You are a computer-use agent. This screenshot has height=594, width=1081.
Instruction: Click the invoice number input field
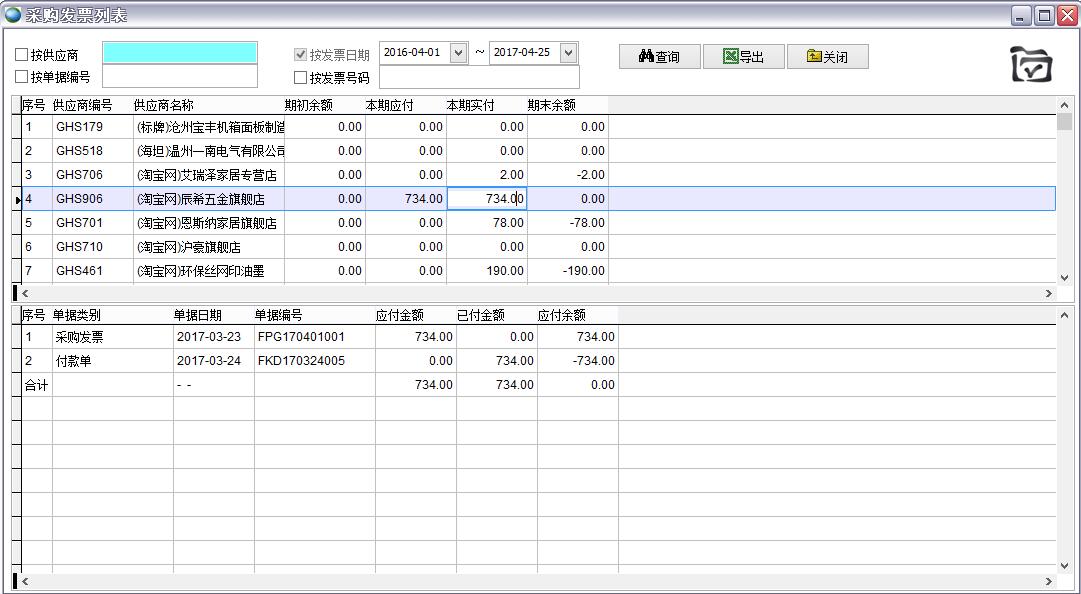pos(479,78)
